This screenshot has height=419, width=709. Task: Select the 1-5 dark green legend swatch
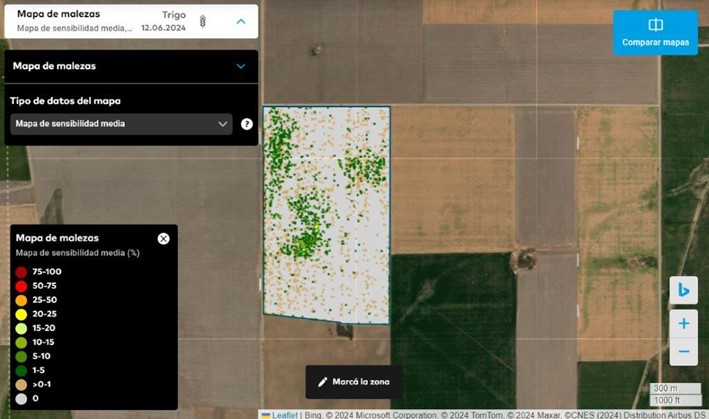coord(21,370)
